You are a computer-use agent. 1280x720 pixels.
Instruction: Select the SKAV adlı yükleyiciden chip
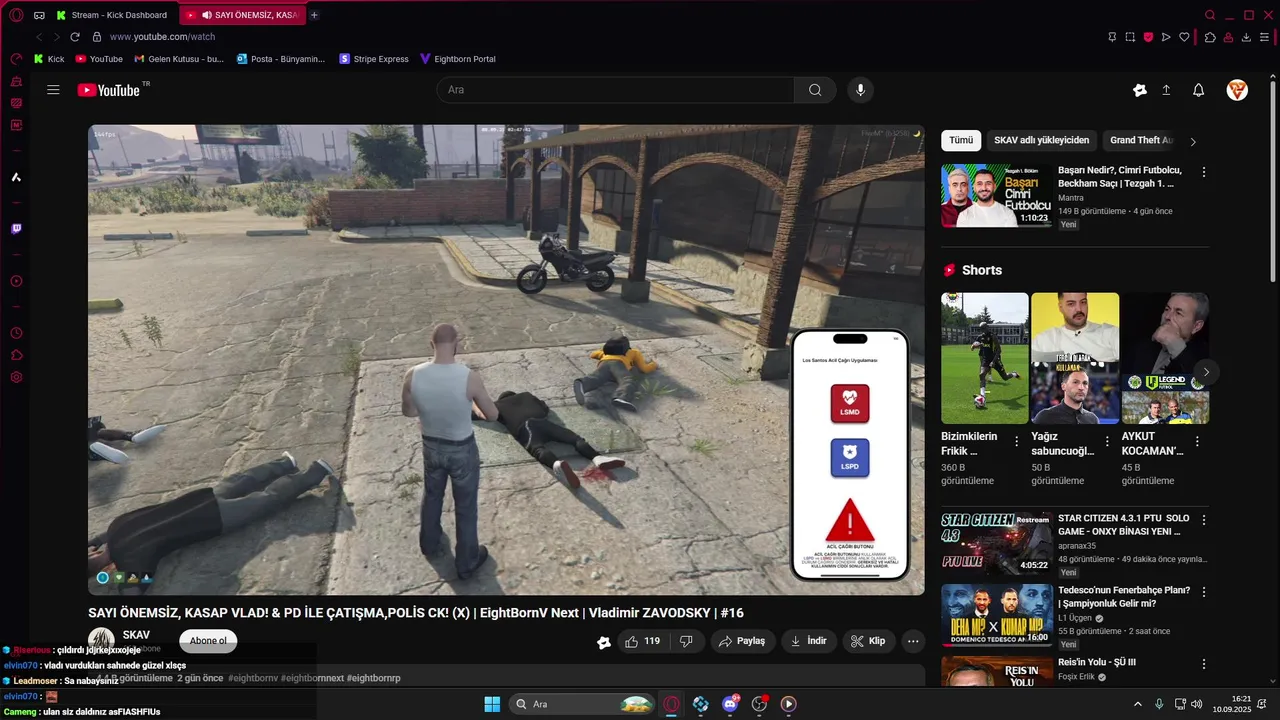tap(1041, 140)
